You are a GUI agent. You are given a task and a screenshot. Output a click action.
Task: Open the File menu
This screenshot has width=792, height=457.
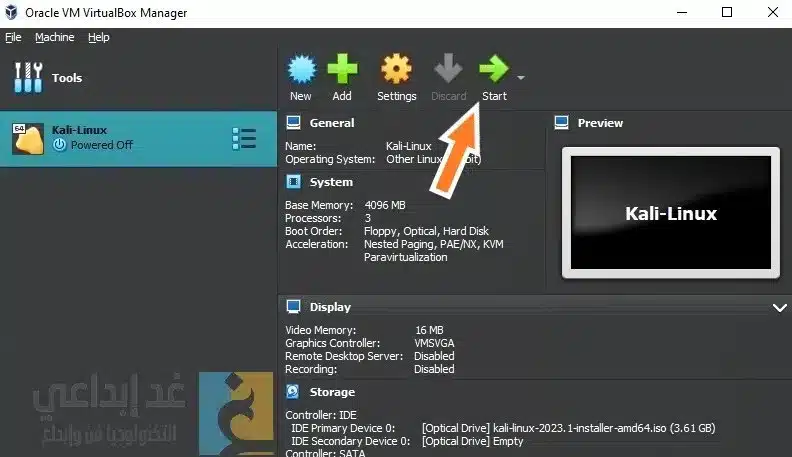click(x=13, y=37)
